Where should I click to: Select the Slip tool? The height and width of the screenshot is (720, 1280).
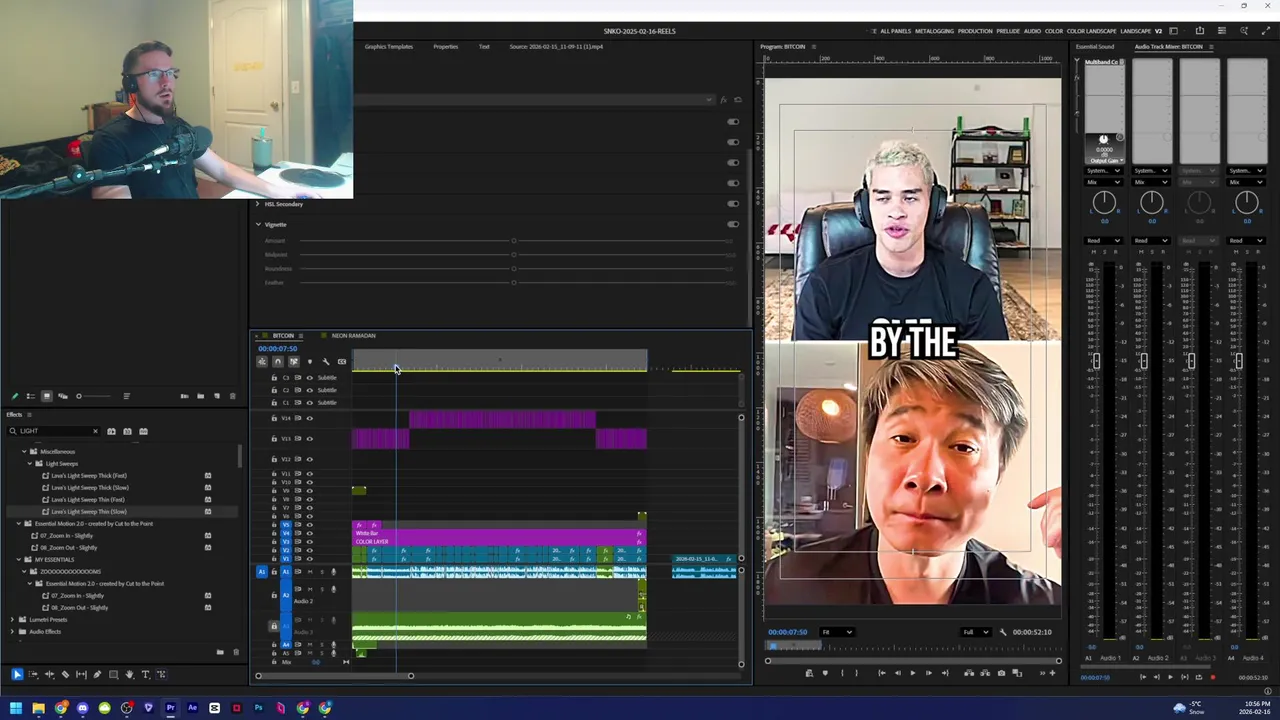coord(81,675)
